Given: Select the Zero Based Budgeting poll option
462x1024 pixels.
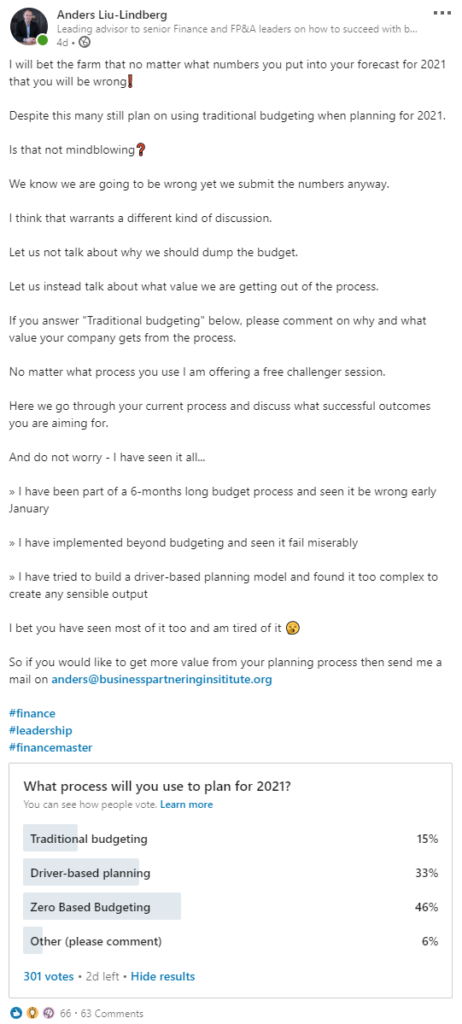Looking at the screenshot, I should (231, 906).
